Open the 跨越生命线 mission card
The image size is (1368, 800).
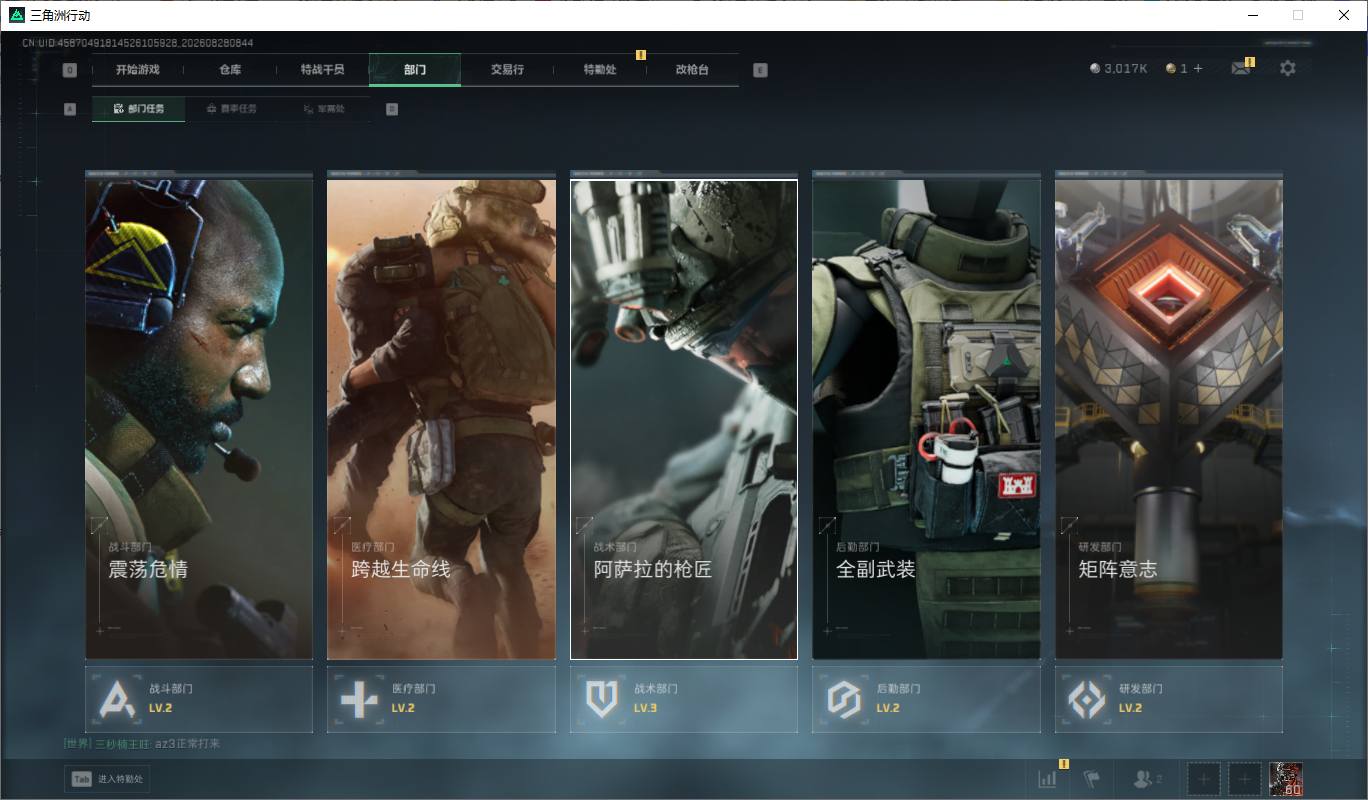tap(441, 419)
